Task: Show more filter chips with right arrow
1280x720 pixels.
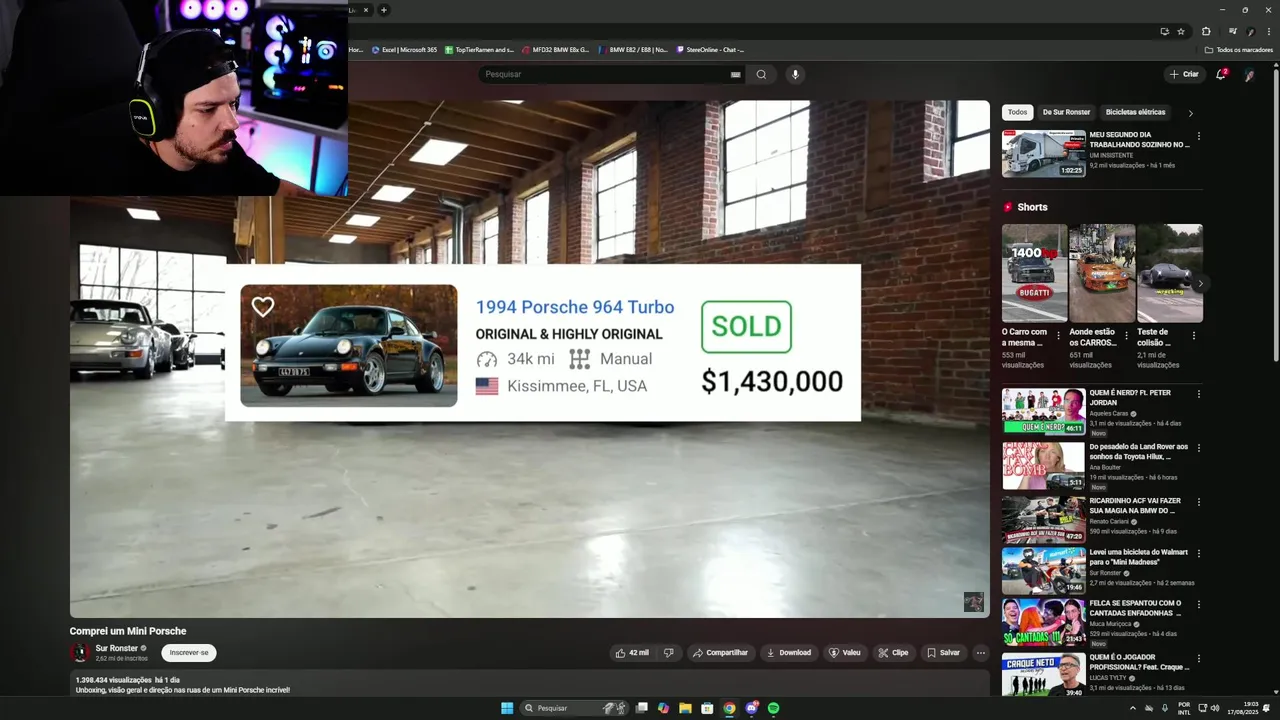Action: (1190, 113)
